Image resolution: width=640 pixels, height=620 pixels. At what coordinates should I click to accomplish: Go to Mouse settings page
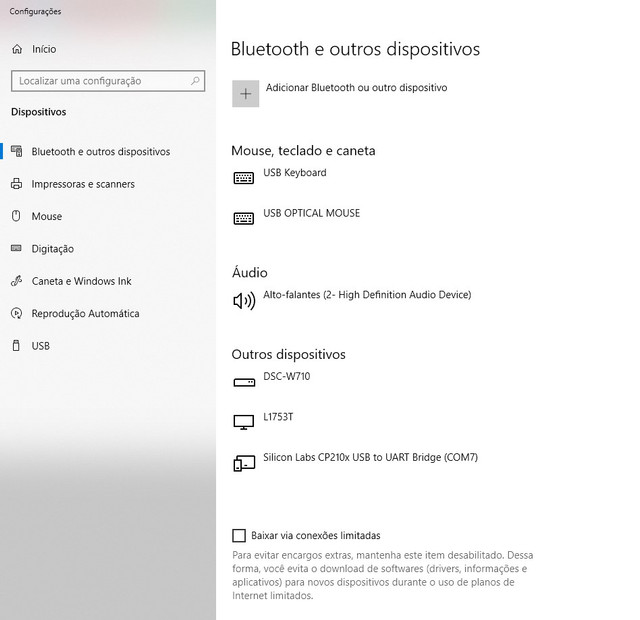46,216
